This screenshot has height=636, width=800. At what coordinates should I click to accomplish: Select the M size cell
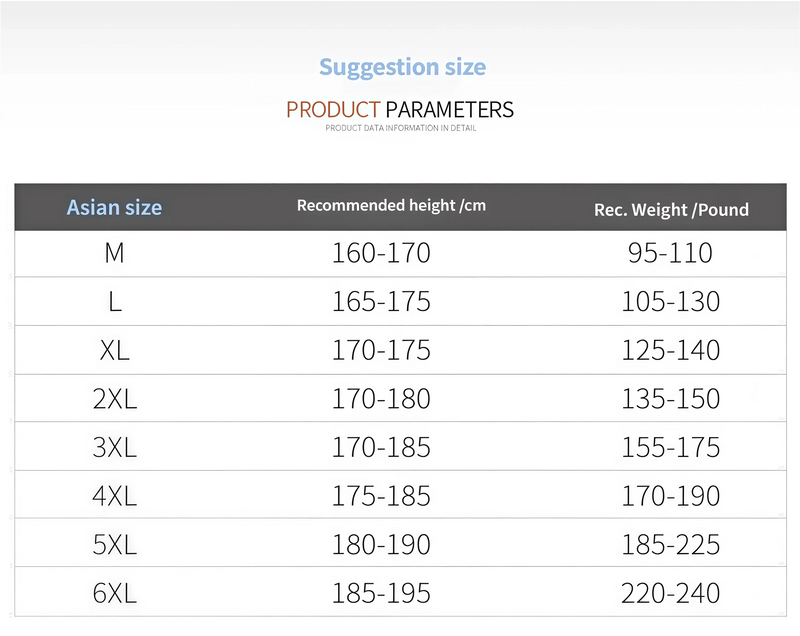pyautogui.click(x=114, y=253)
